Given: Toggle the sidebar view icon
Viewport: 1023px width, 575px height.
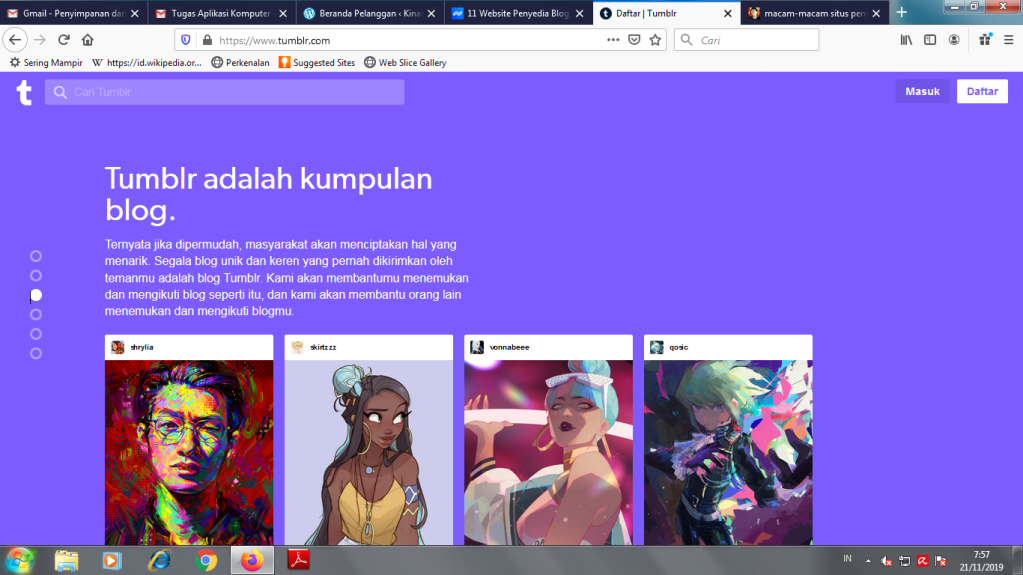Looking at the screenshot, I should coord(930,40).
